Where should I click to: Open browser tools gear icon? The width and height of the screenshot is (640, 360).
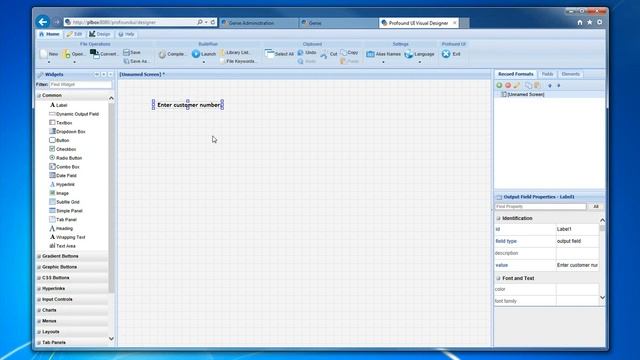click(x=599, y=22)
